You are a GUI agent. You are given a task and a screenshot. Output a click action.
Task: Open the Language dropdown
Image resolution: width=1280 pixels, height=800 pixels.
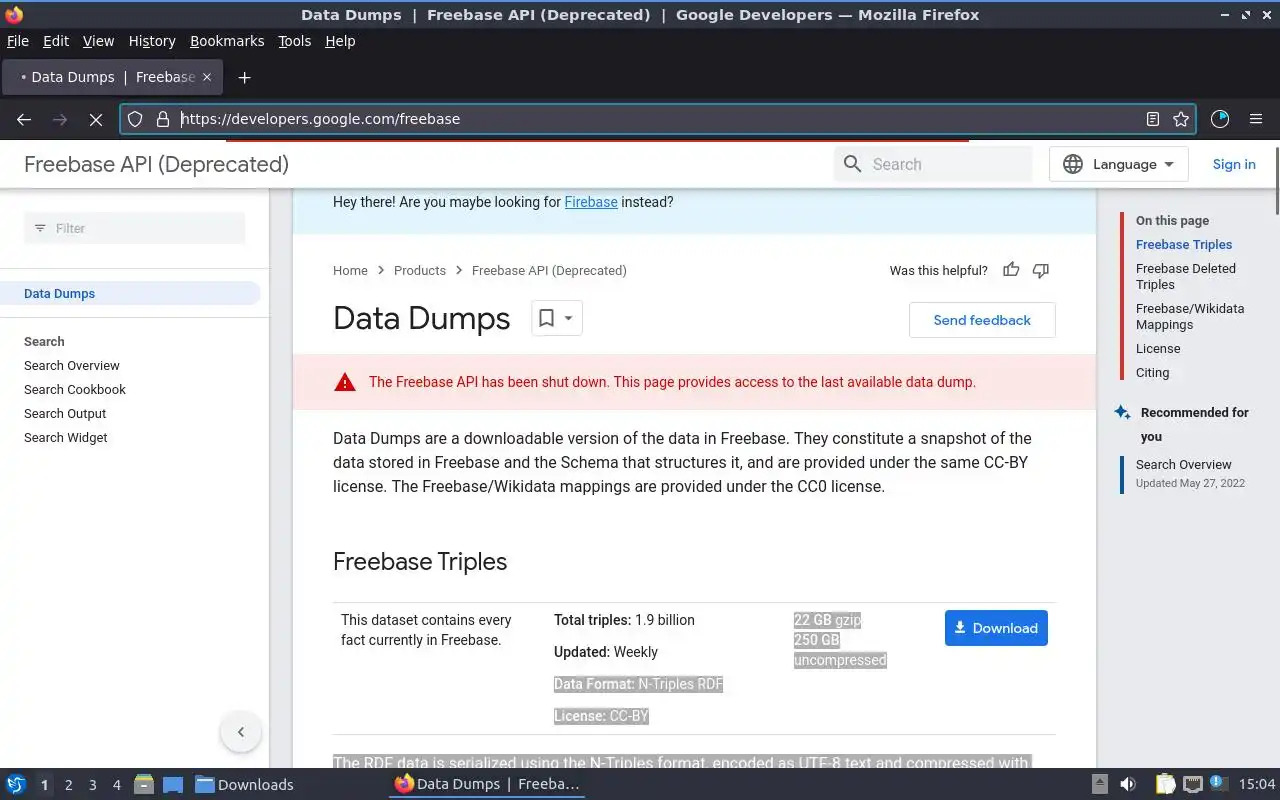(x=1118, y=164)
